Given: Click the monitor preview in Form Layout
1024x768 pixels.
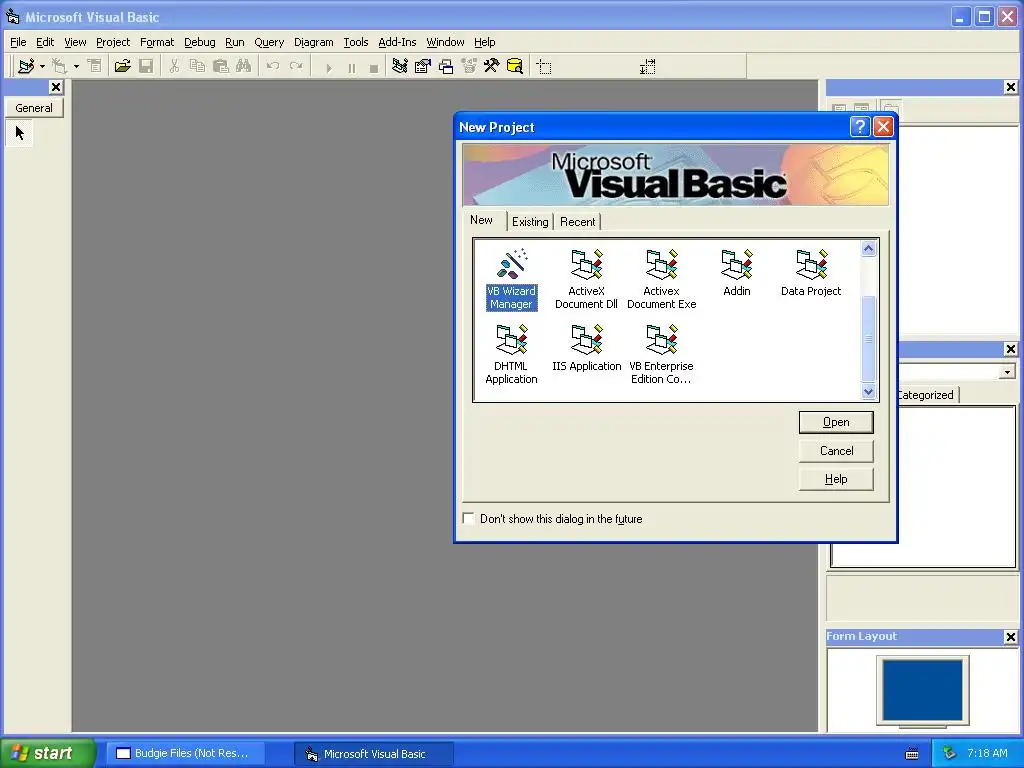Looking at the screenshot, I should coord(923,690).
